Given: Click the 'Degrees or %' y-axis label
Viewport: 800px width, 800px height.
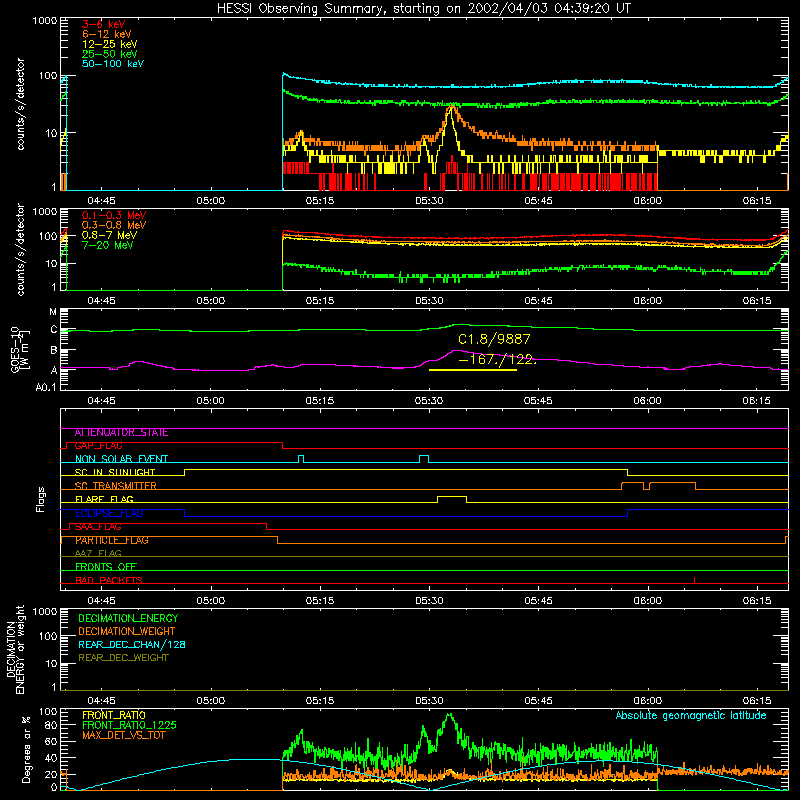Looking at the screenshot, I should click(26, 749).
